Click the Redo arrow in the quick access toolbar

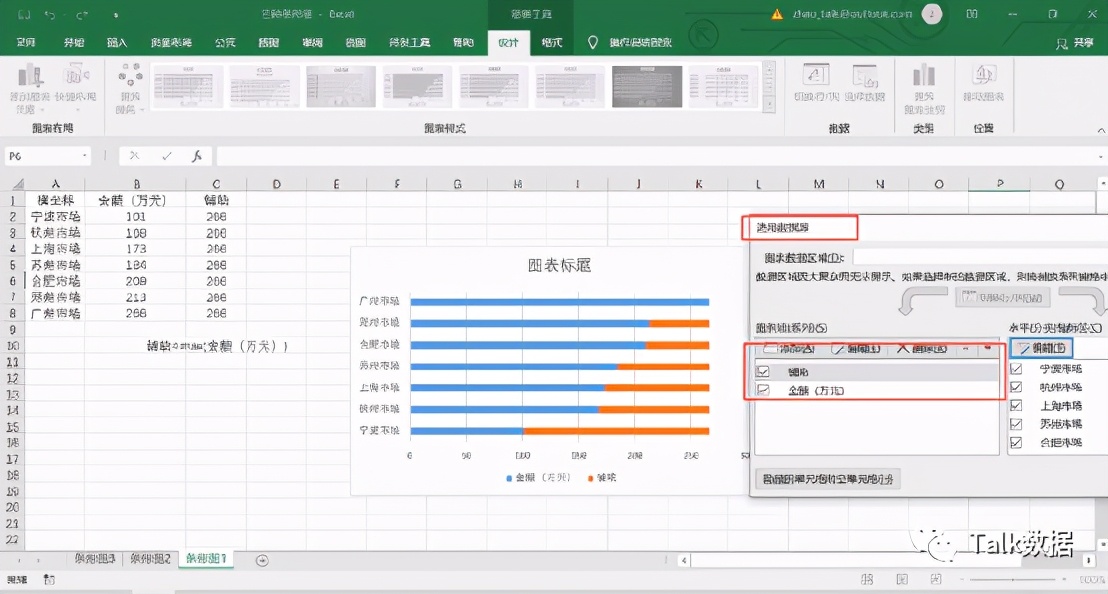coord(82,14)
